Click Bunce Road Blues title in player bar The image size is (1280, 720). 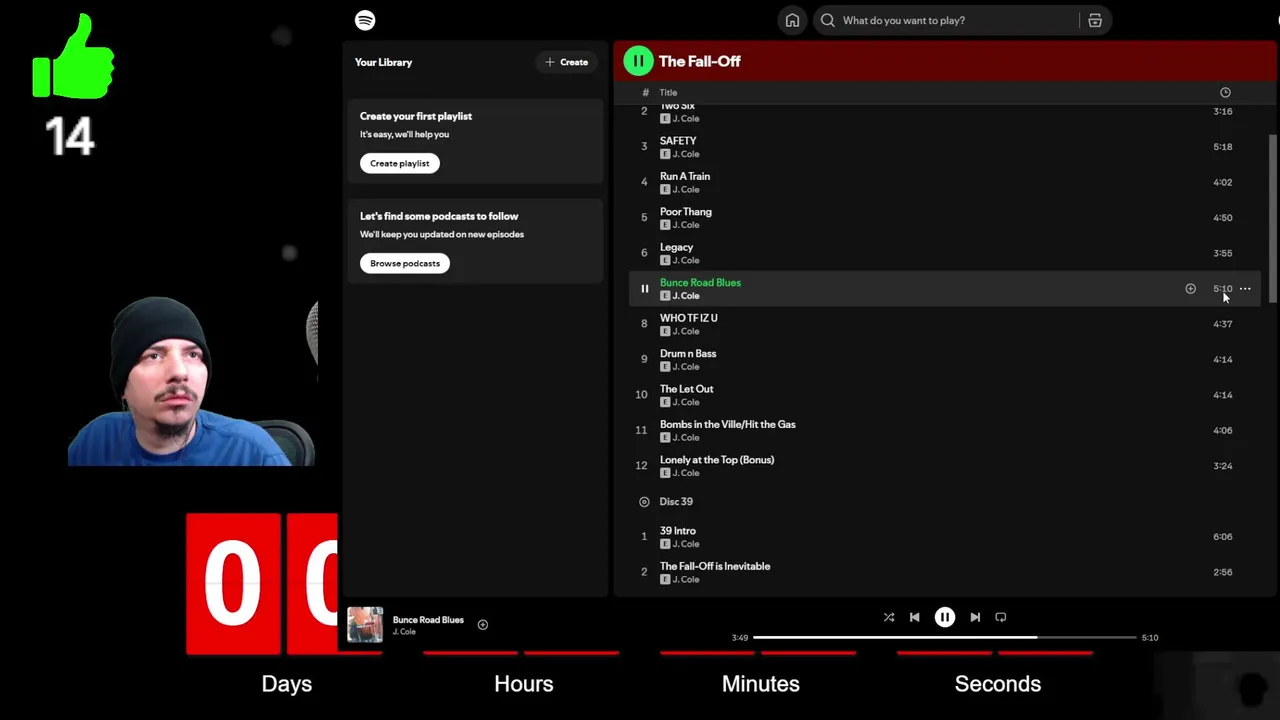point(428,620)
